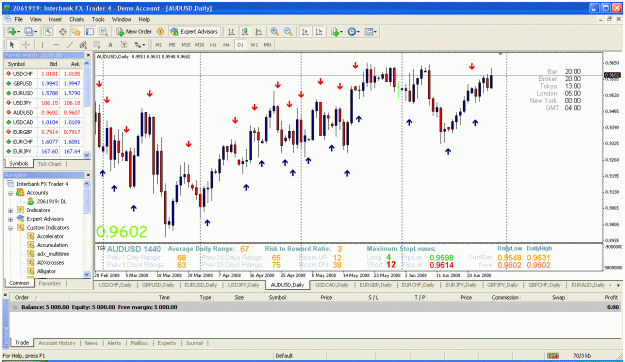The image size is (625, 362).
Task: Open the Templates dropdown
Action: coord(371,31)
